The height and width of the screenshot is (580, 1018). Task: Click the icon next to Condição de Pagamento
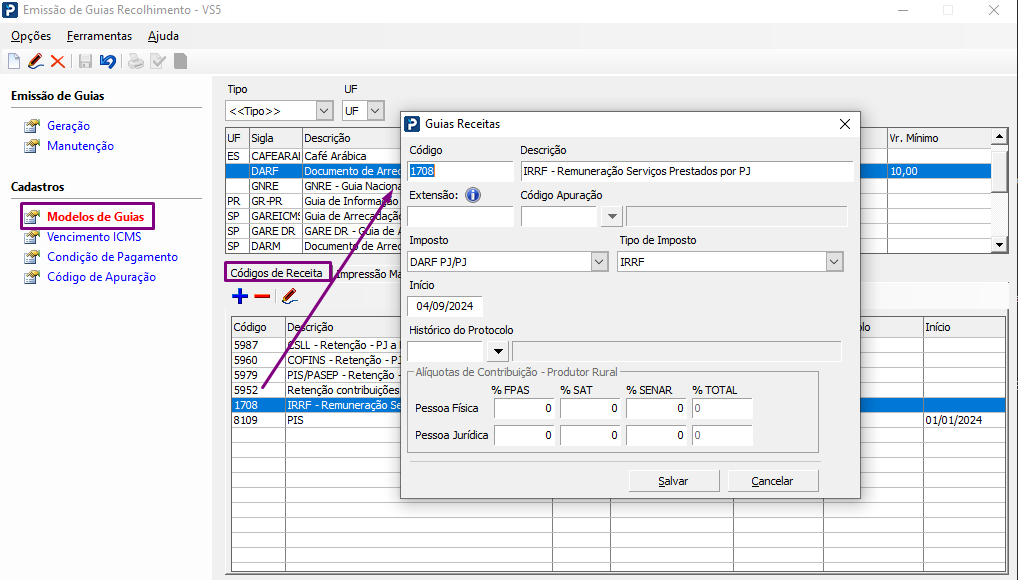(x=32, y=257)
